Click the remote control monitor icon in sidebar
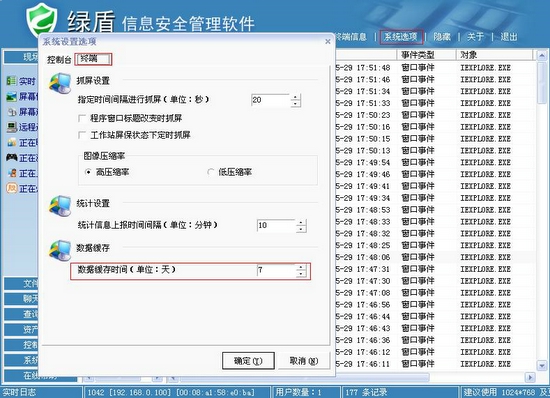The image size is (550, 398). point(12,127)
